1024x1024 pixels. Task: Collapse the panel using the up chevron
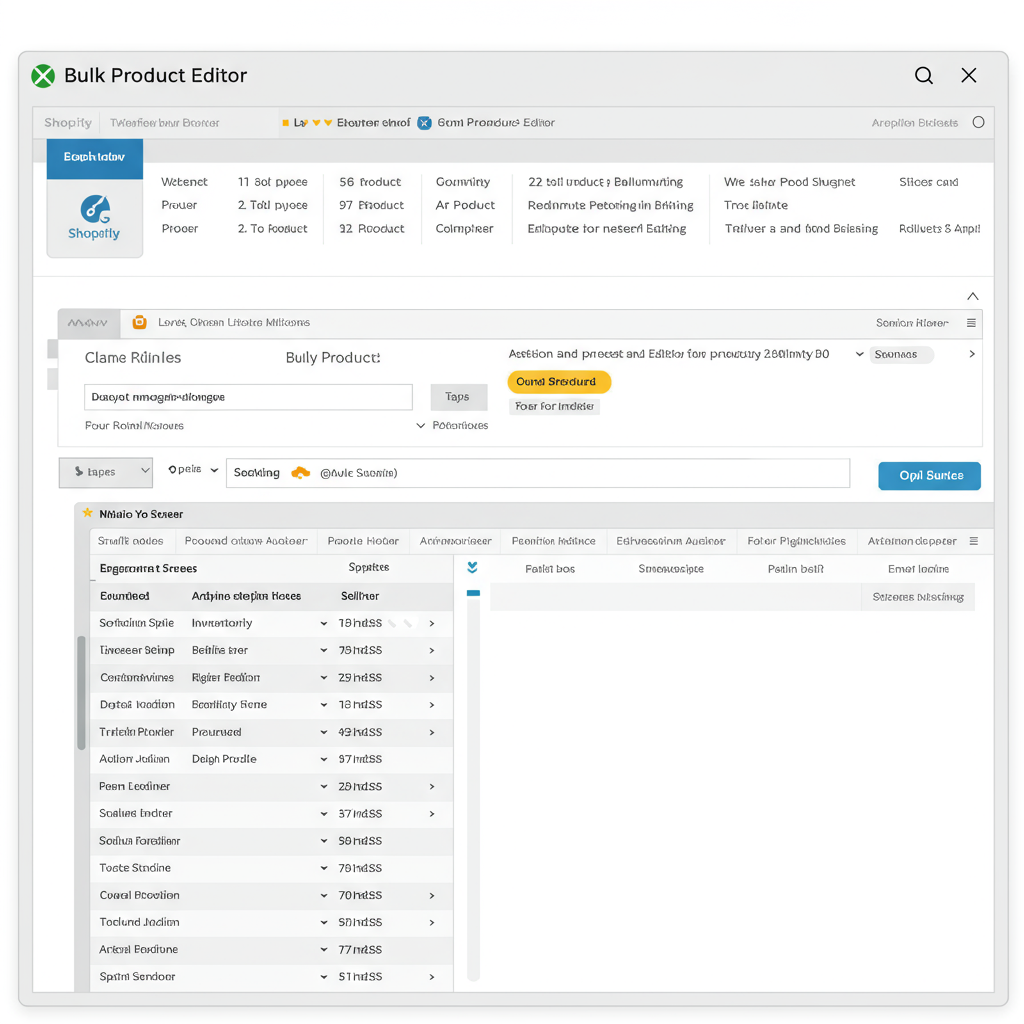pos(972,297)
